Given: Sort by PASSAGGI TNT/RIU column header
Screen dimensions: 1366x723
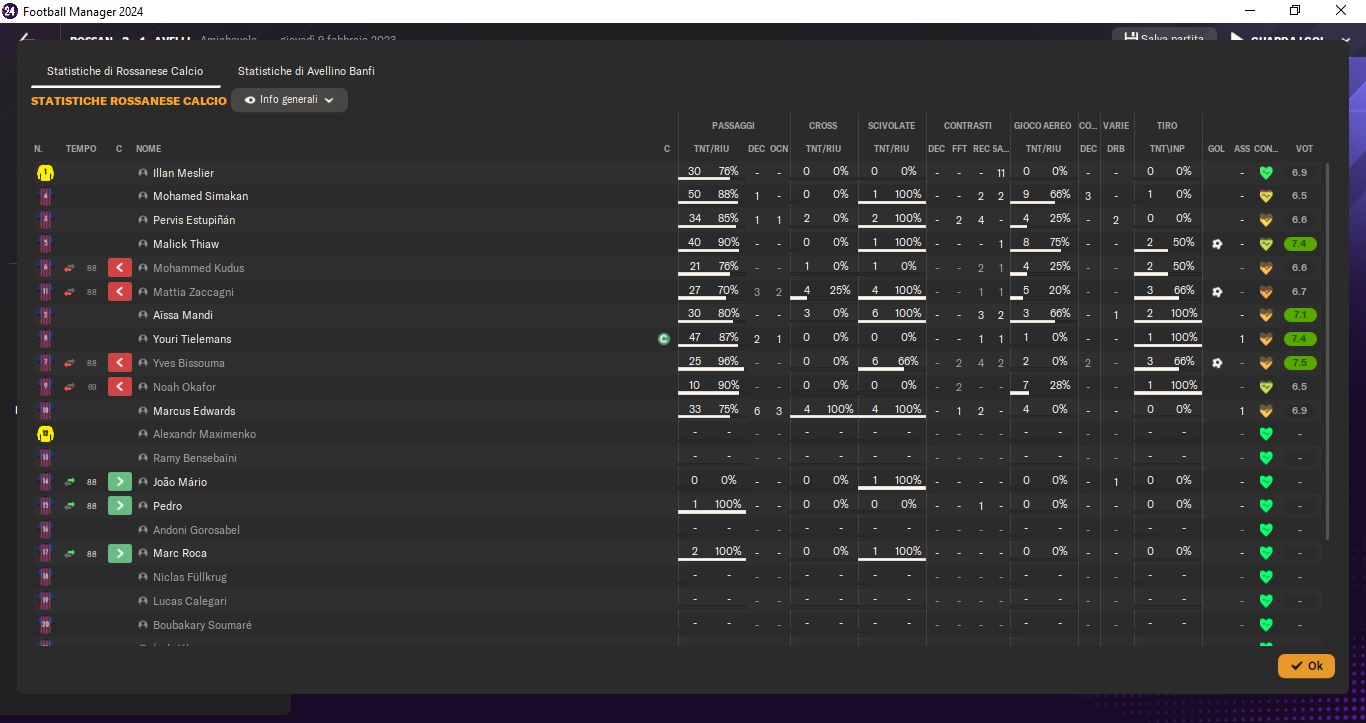Looking at the screenshot, I should tap(712, 149).
